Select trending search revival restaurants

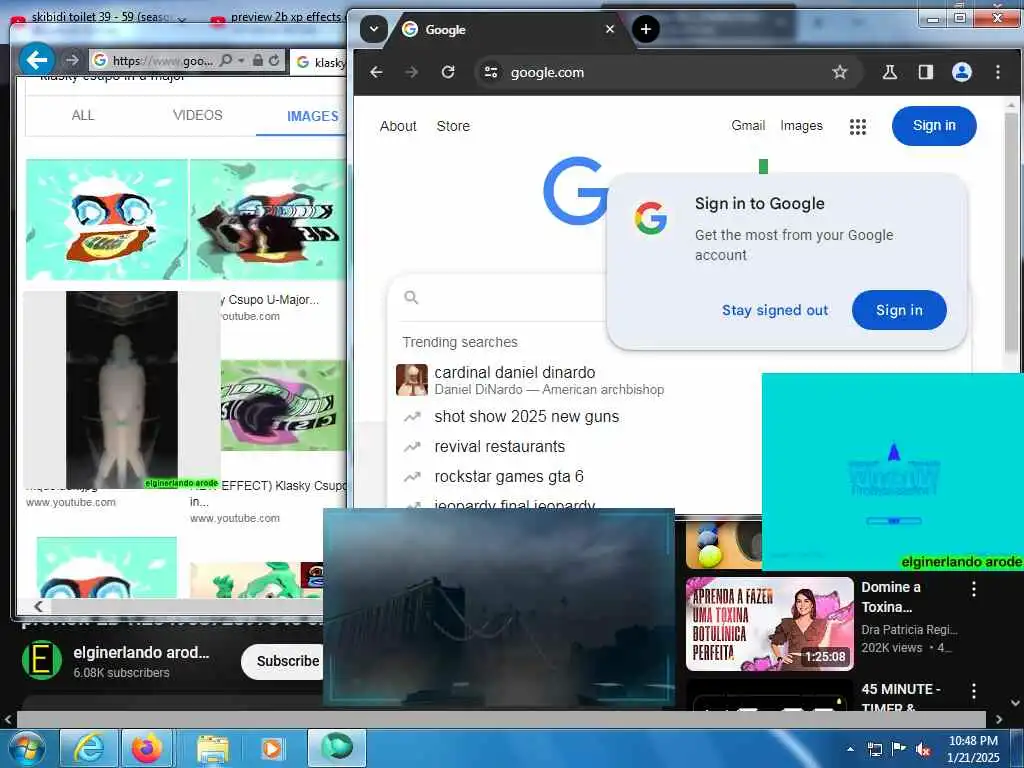(x=500, y=447)
